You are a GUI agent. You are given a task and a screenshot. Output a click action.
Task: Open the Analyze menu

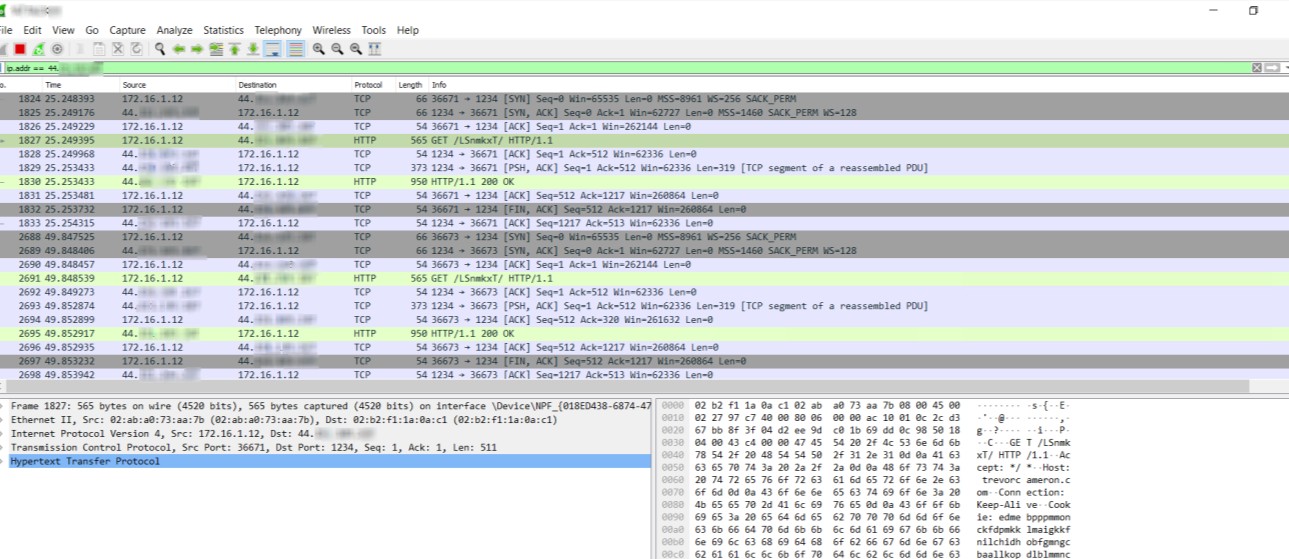tap(175, 31)
